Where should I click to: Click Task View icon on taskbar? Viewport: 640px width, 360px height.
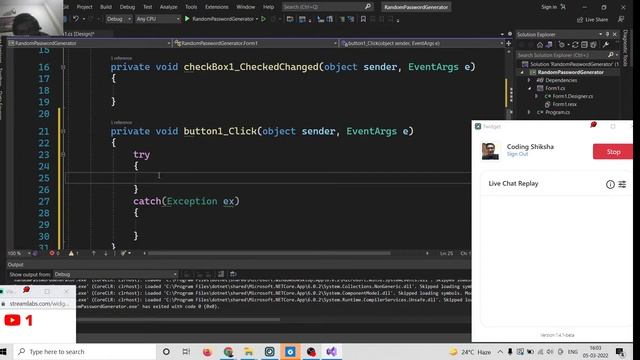click(186, 351)
